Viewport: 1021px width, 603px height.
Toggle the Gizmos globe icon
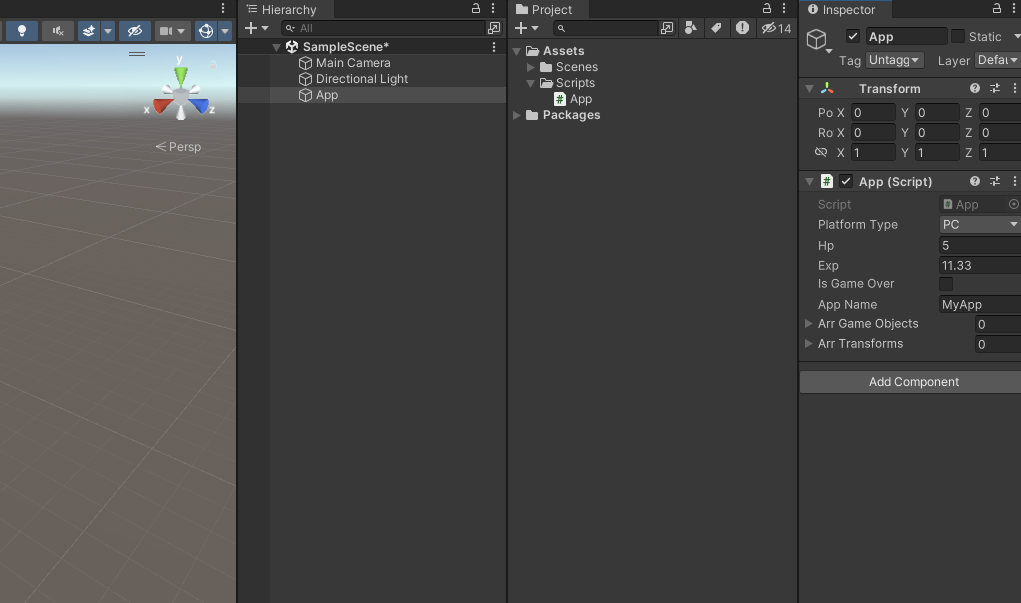pos(206,31)
